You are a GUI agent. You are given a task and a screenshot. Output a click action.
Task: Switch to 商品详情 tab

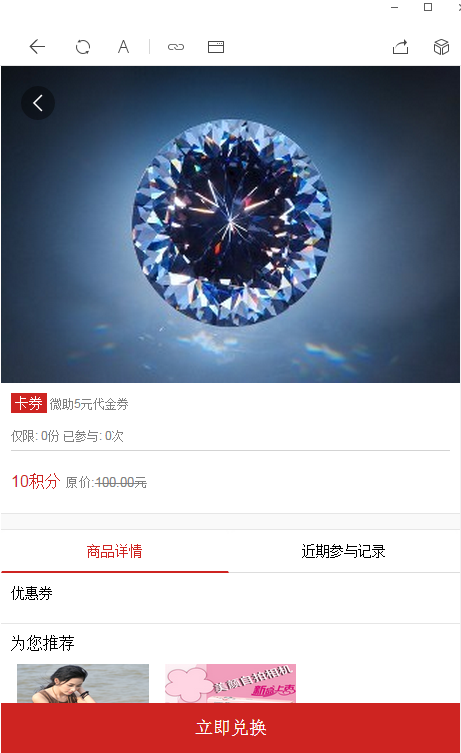[x=114, y=551]
